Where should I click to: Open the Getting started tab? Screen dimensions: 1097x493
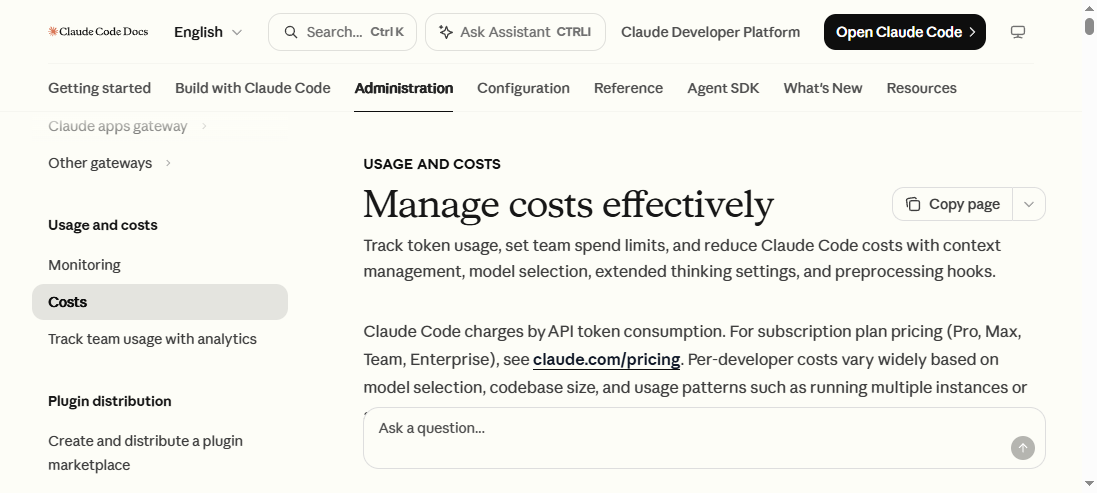click(x=99, y=88)
